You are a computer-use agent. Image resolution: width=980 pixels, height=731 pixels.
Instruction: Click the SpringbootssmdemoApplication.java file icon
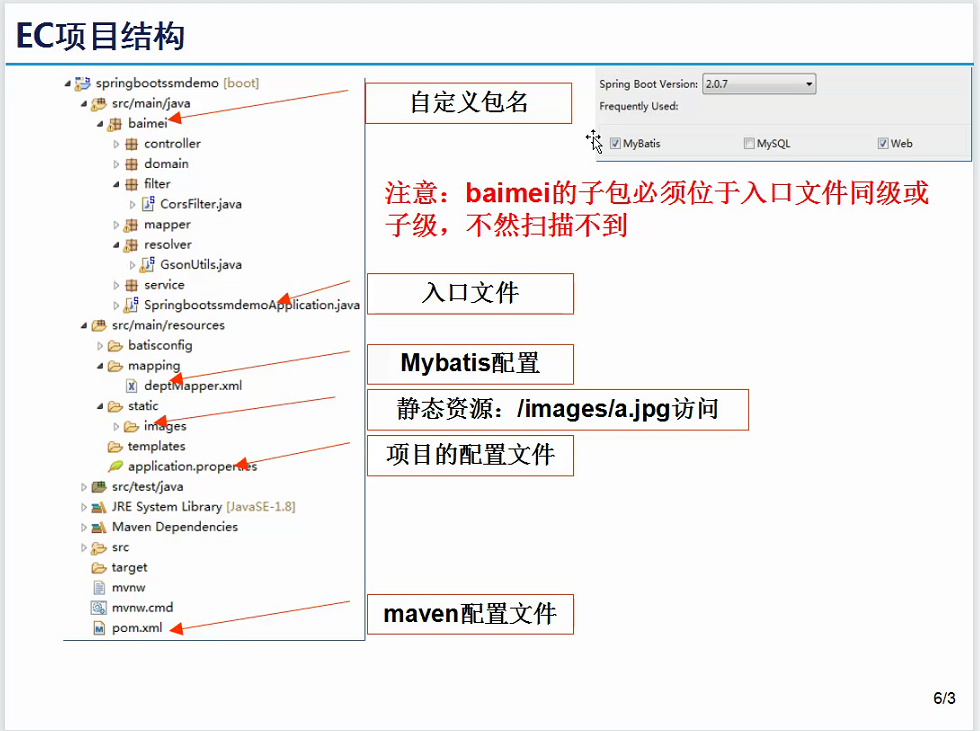click(131, 306)
